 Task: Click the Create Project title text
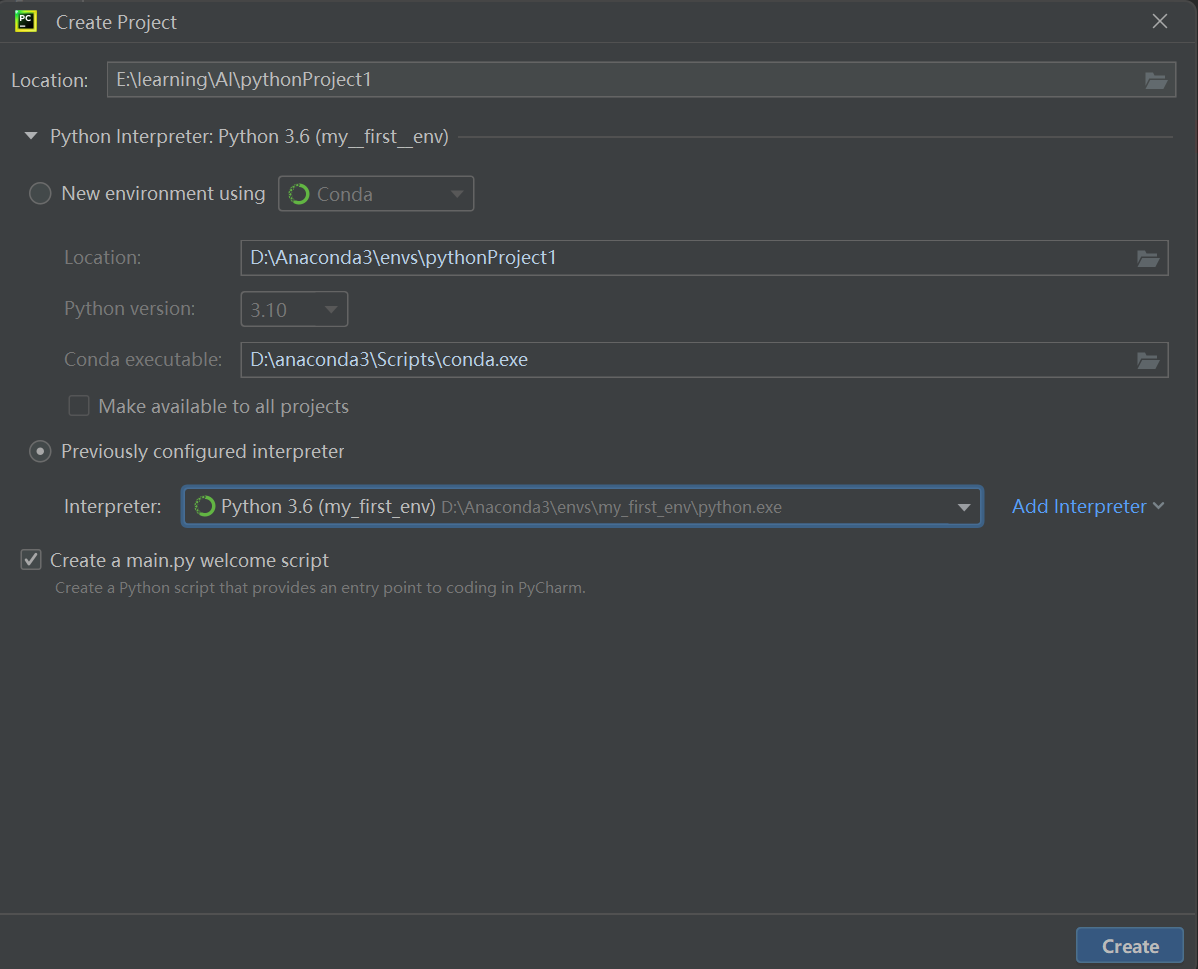coord(116,22)
